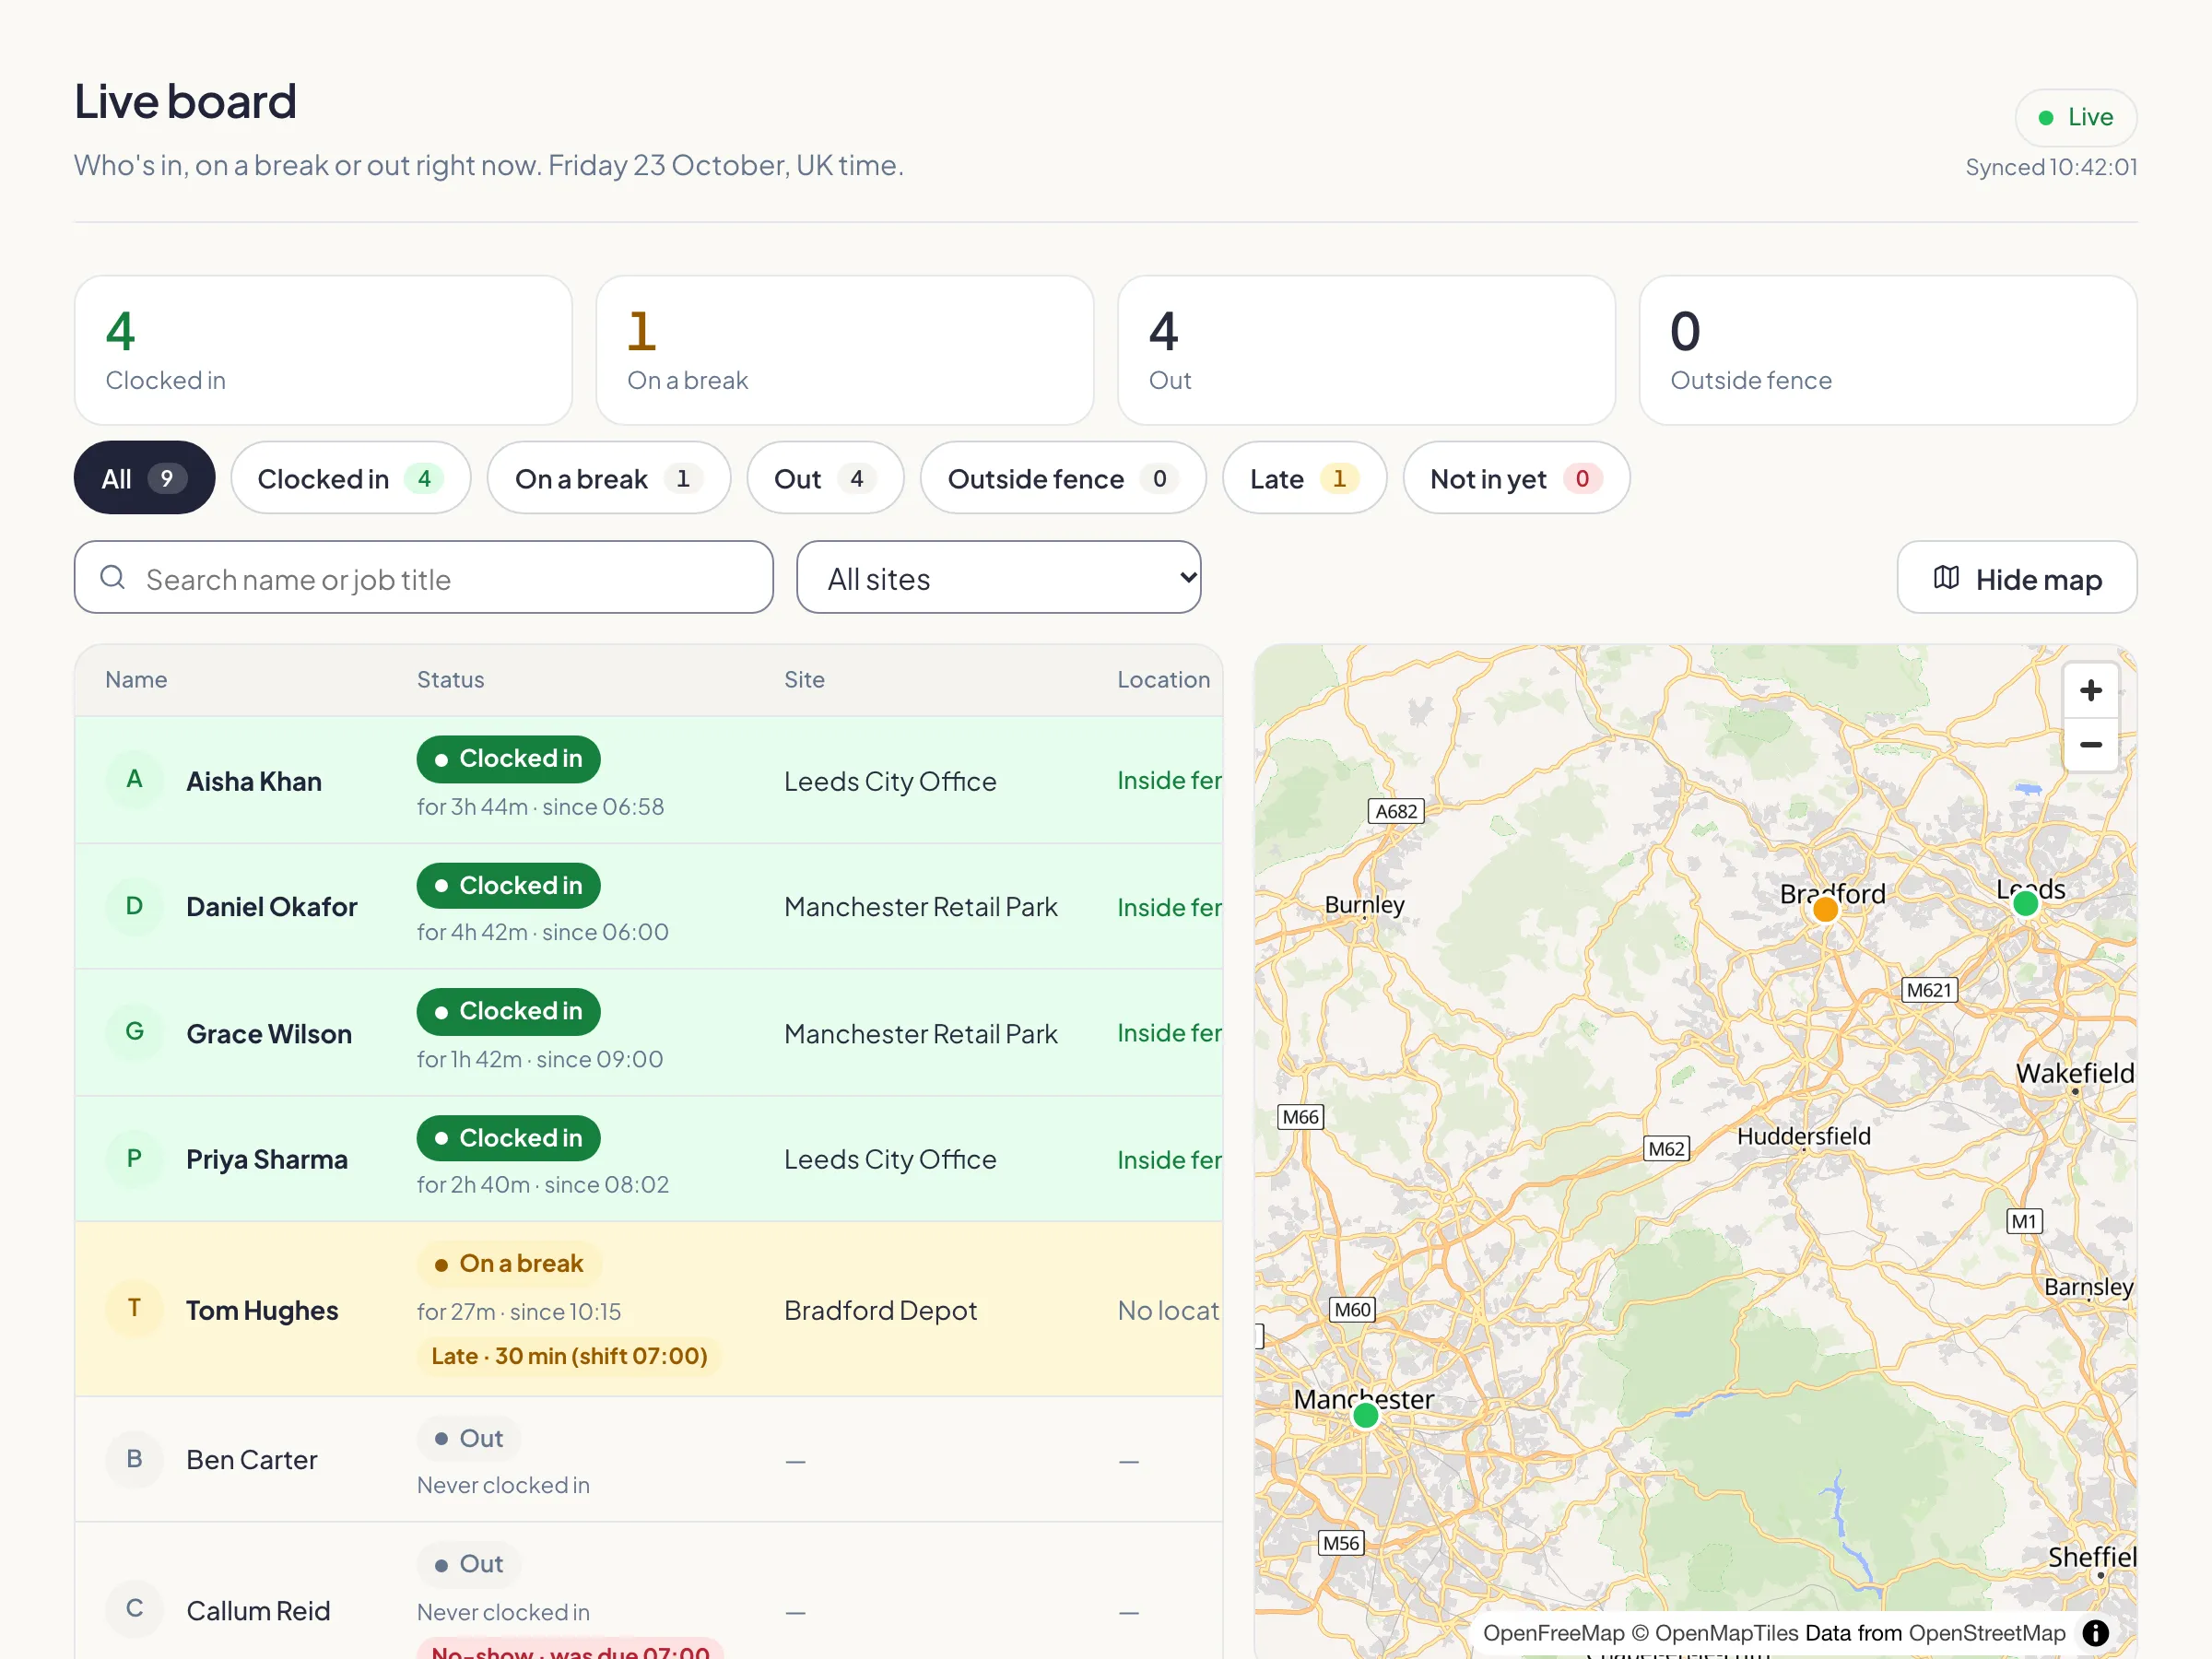Filter list by Out status

pos(825,478)
